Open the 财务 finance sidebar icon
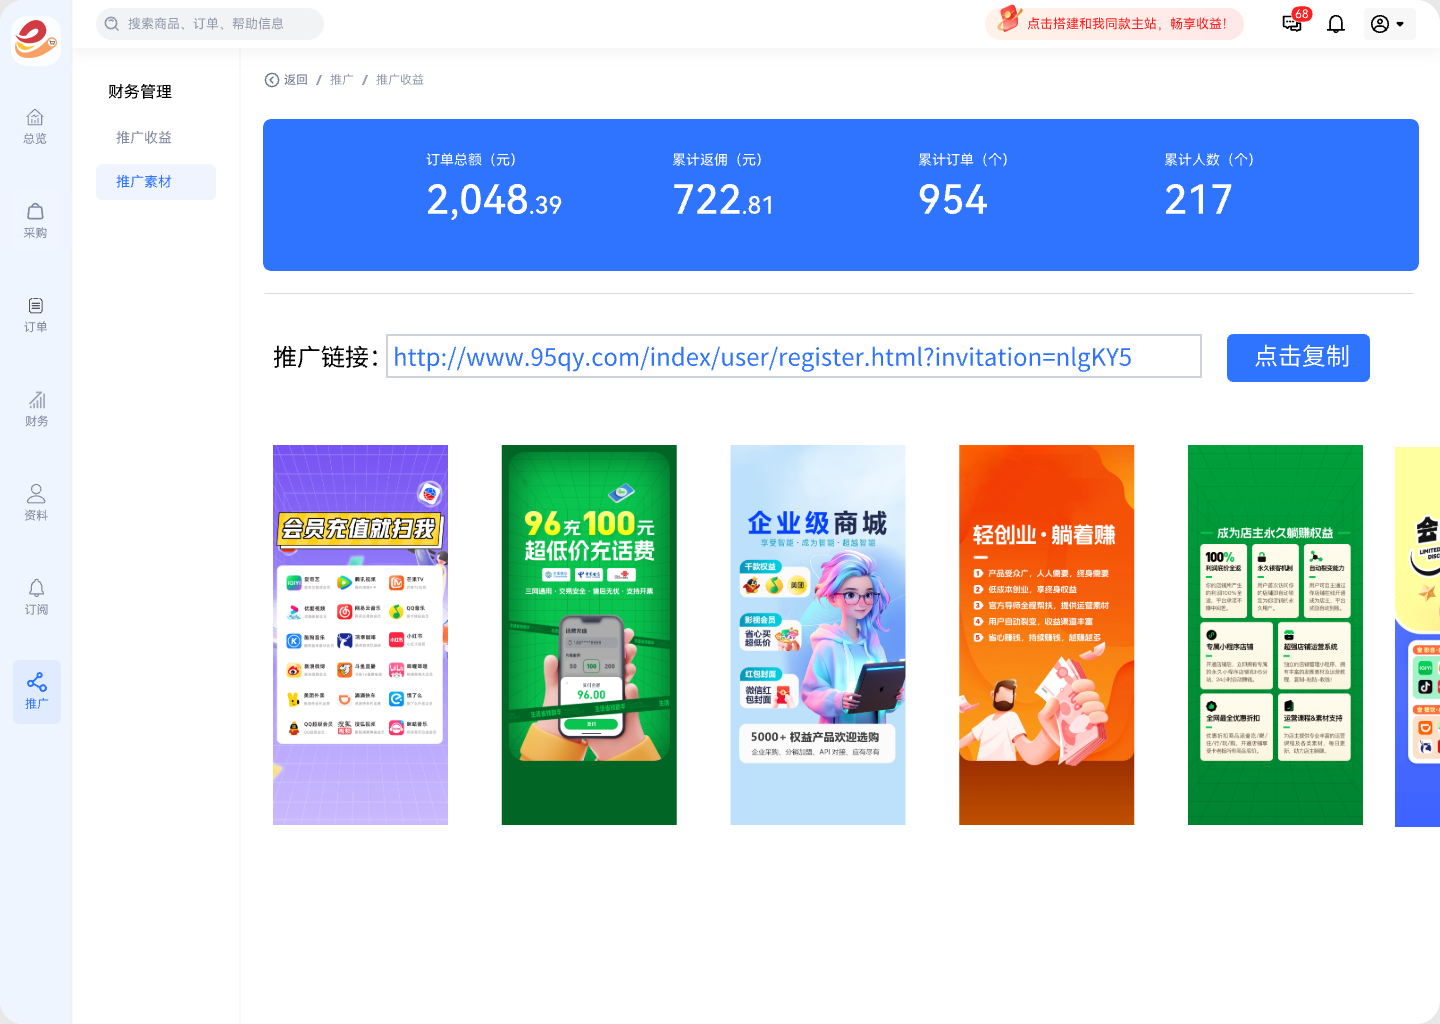This screenshot has width=1440, height=1024. coord(36,408)
